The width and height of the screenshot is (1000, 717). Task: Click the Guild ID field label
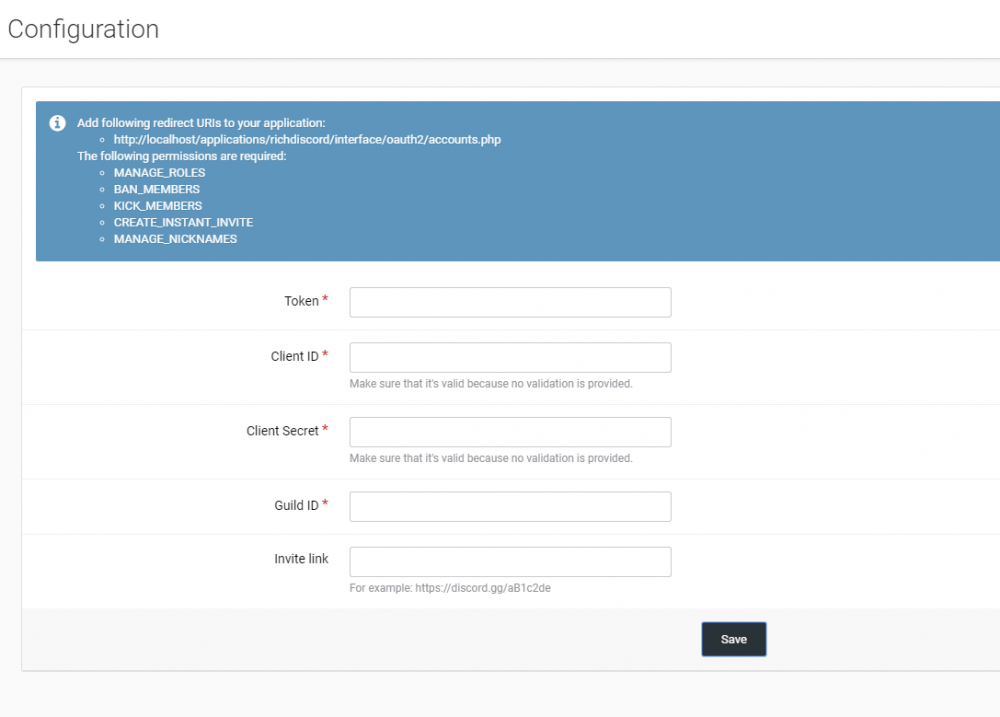(x=296, y=506)
